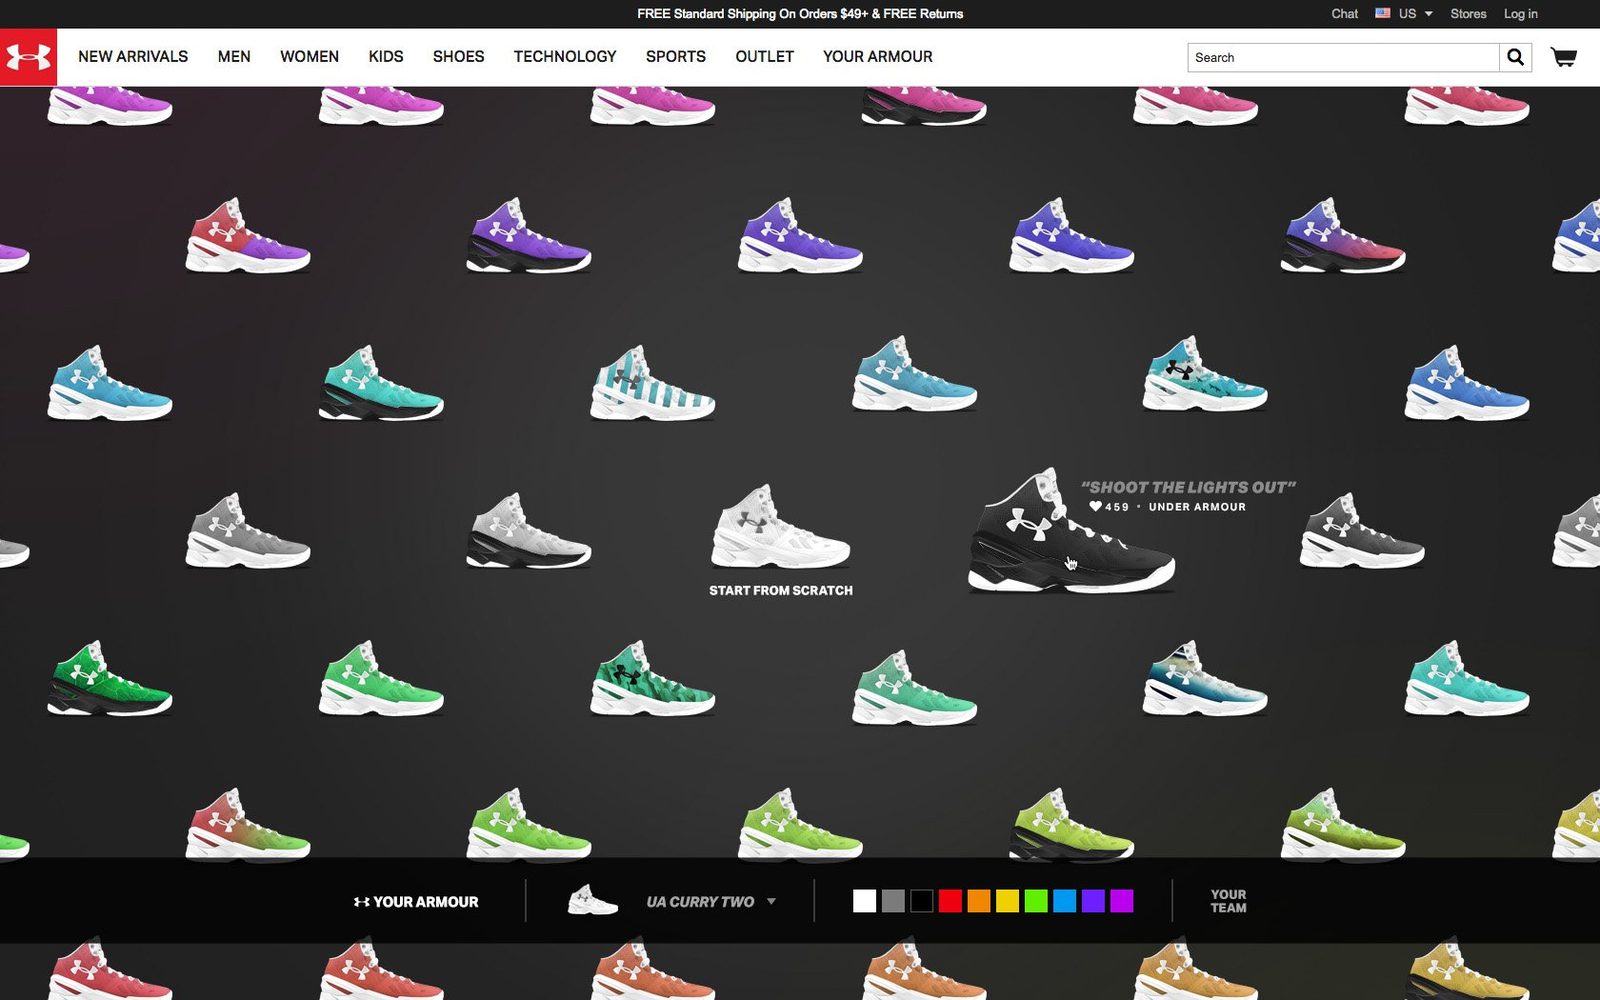
Task: Click the Under Armour creator name beside 459
Action: point(1197,507)
